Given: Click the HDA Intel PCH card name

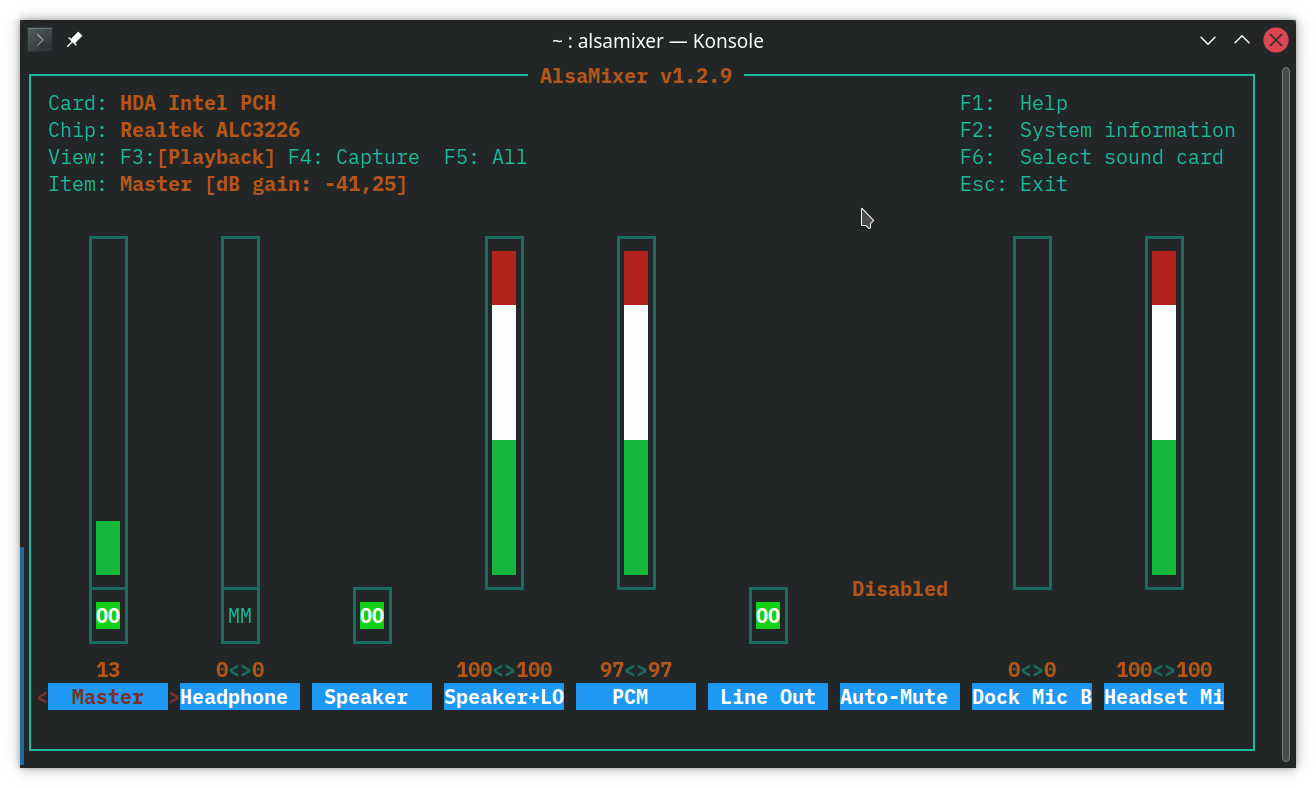Looking at the screenshot, I should click(x=198, y=103).
